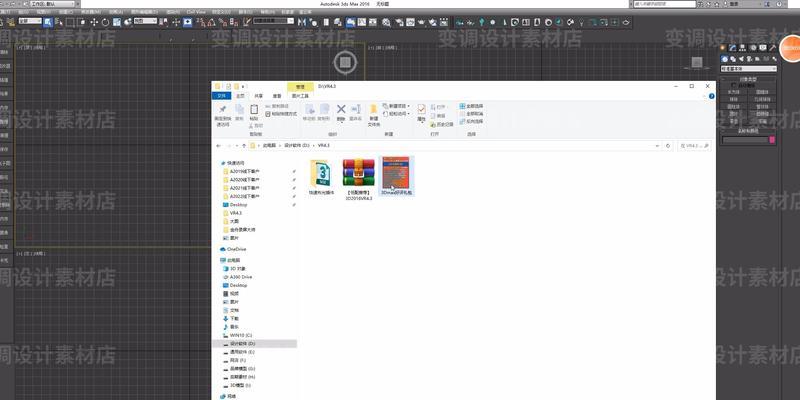This screenshot has height=400, width=800.
Task: Click the render teapot icon
Action: [421, 22]
